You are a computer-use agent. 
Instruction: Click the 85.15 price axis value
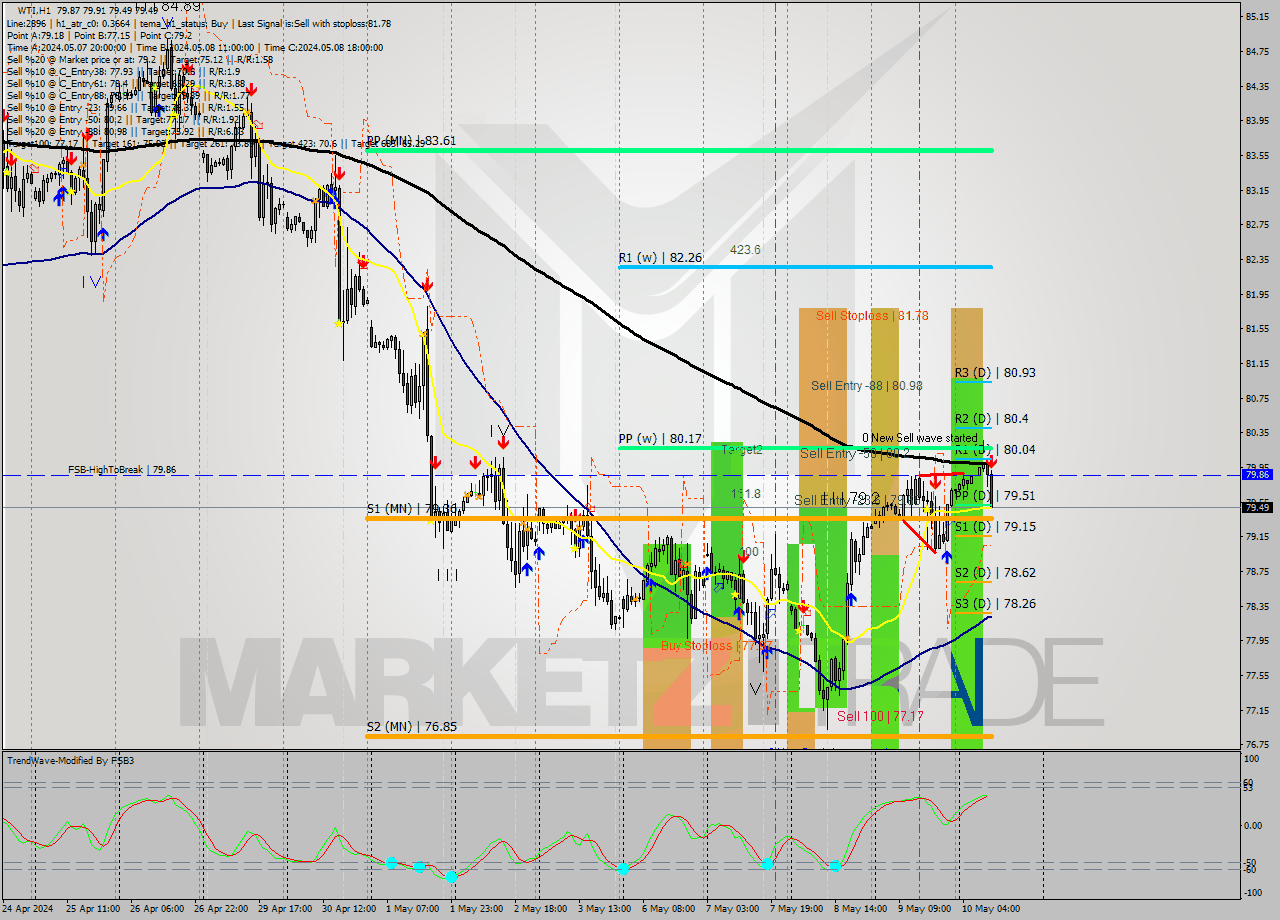[1258, 16]
